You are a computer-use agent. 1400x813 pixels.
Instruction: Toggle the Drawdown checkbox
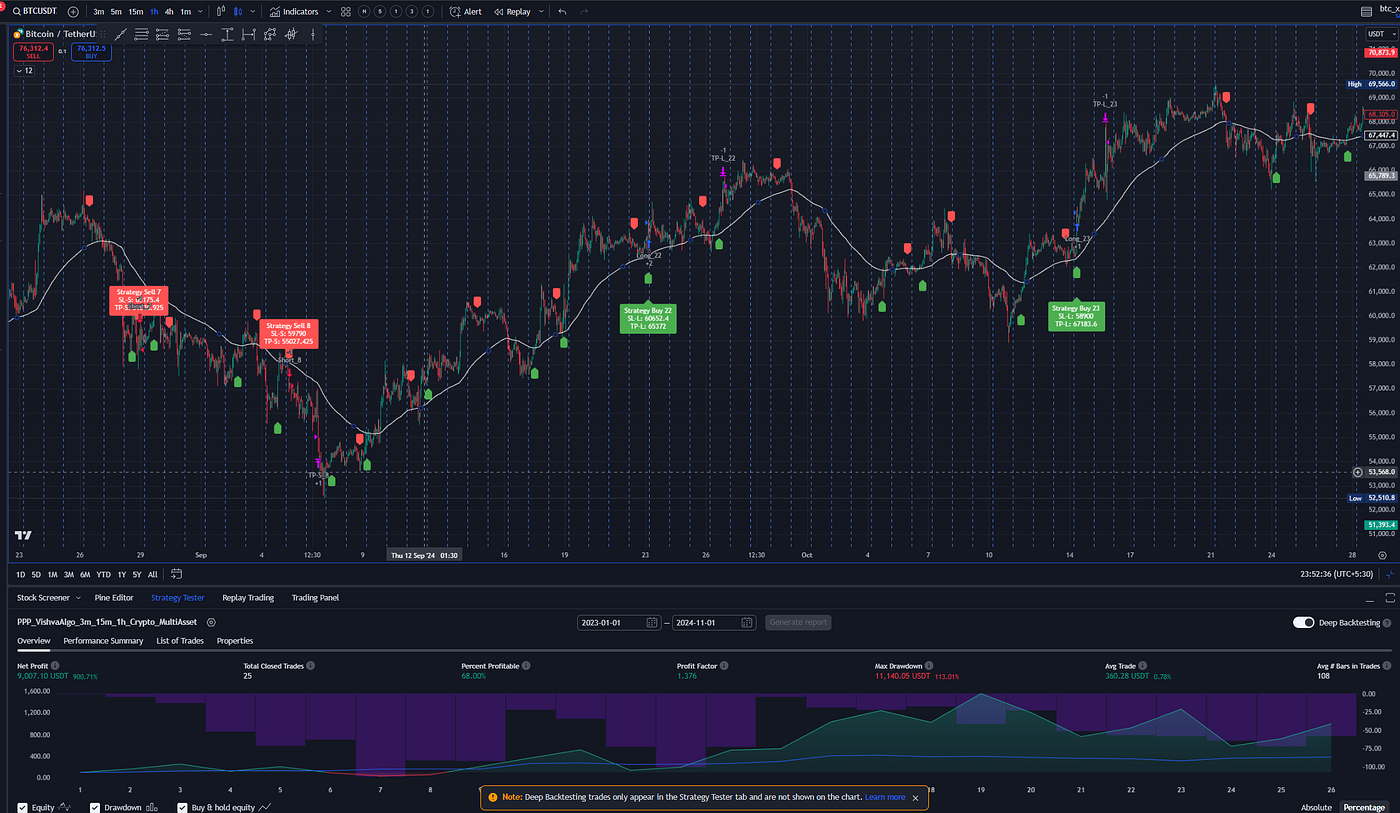tap(95, 807)
